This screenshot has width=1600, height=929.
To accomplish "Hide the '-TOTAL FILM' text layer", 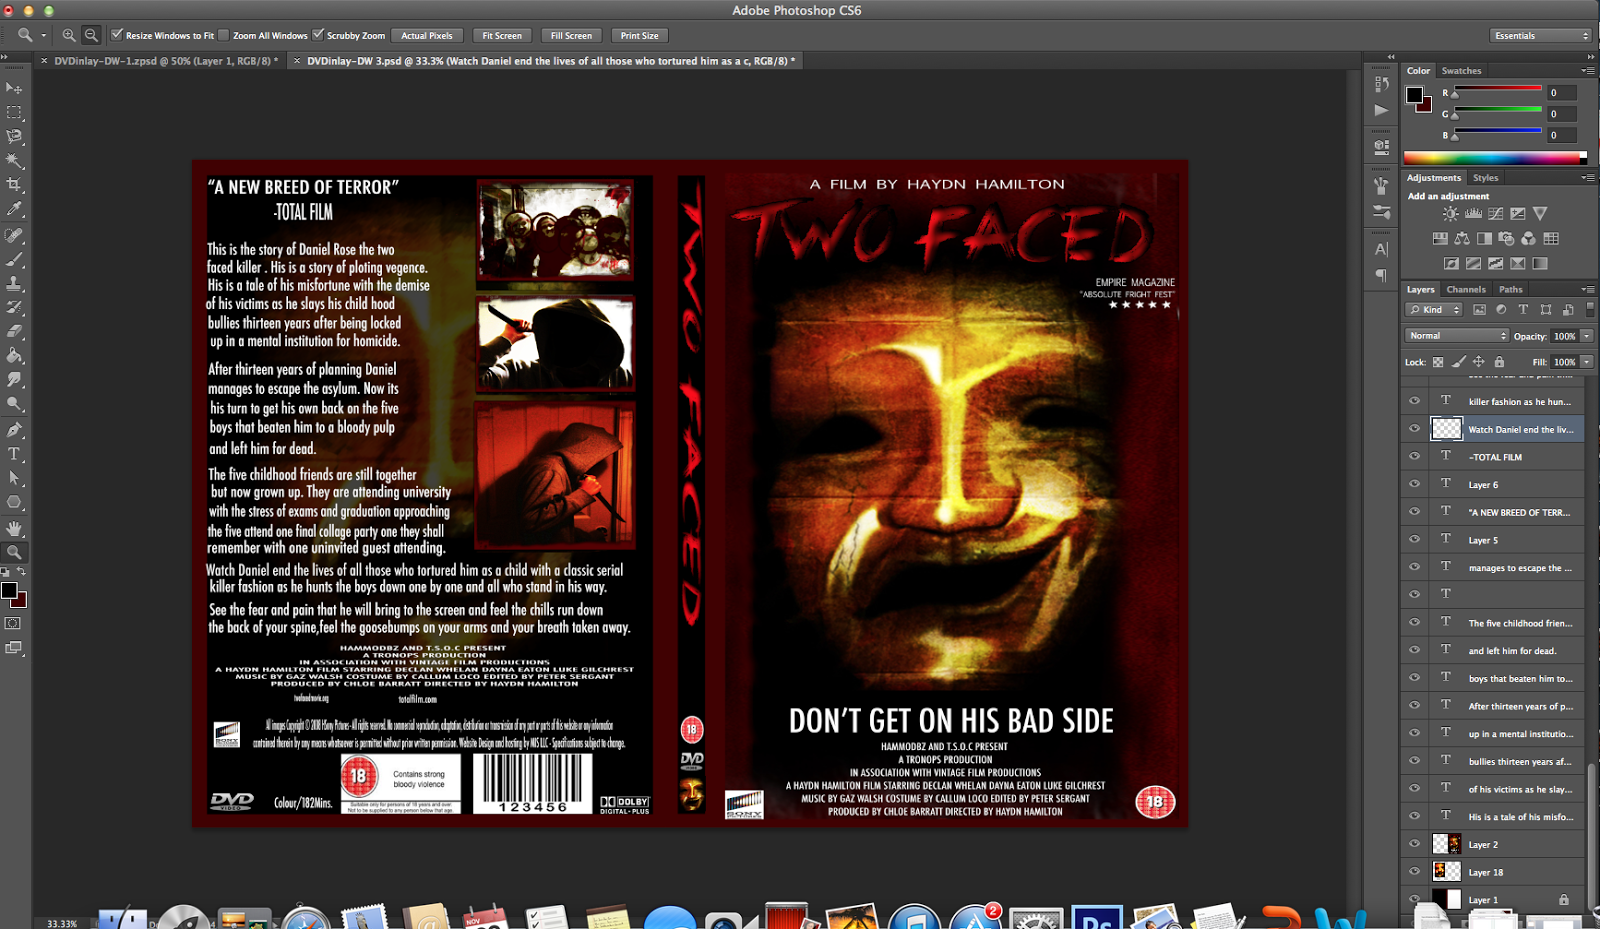I will (1414, 456).
